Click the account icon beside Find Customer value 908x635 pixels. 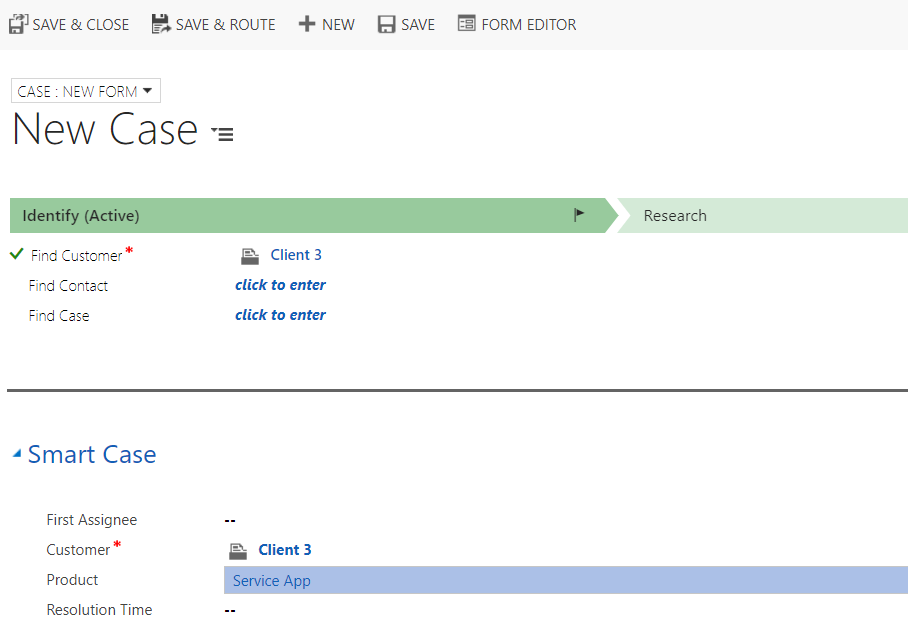(x=250, y=256)
